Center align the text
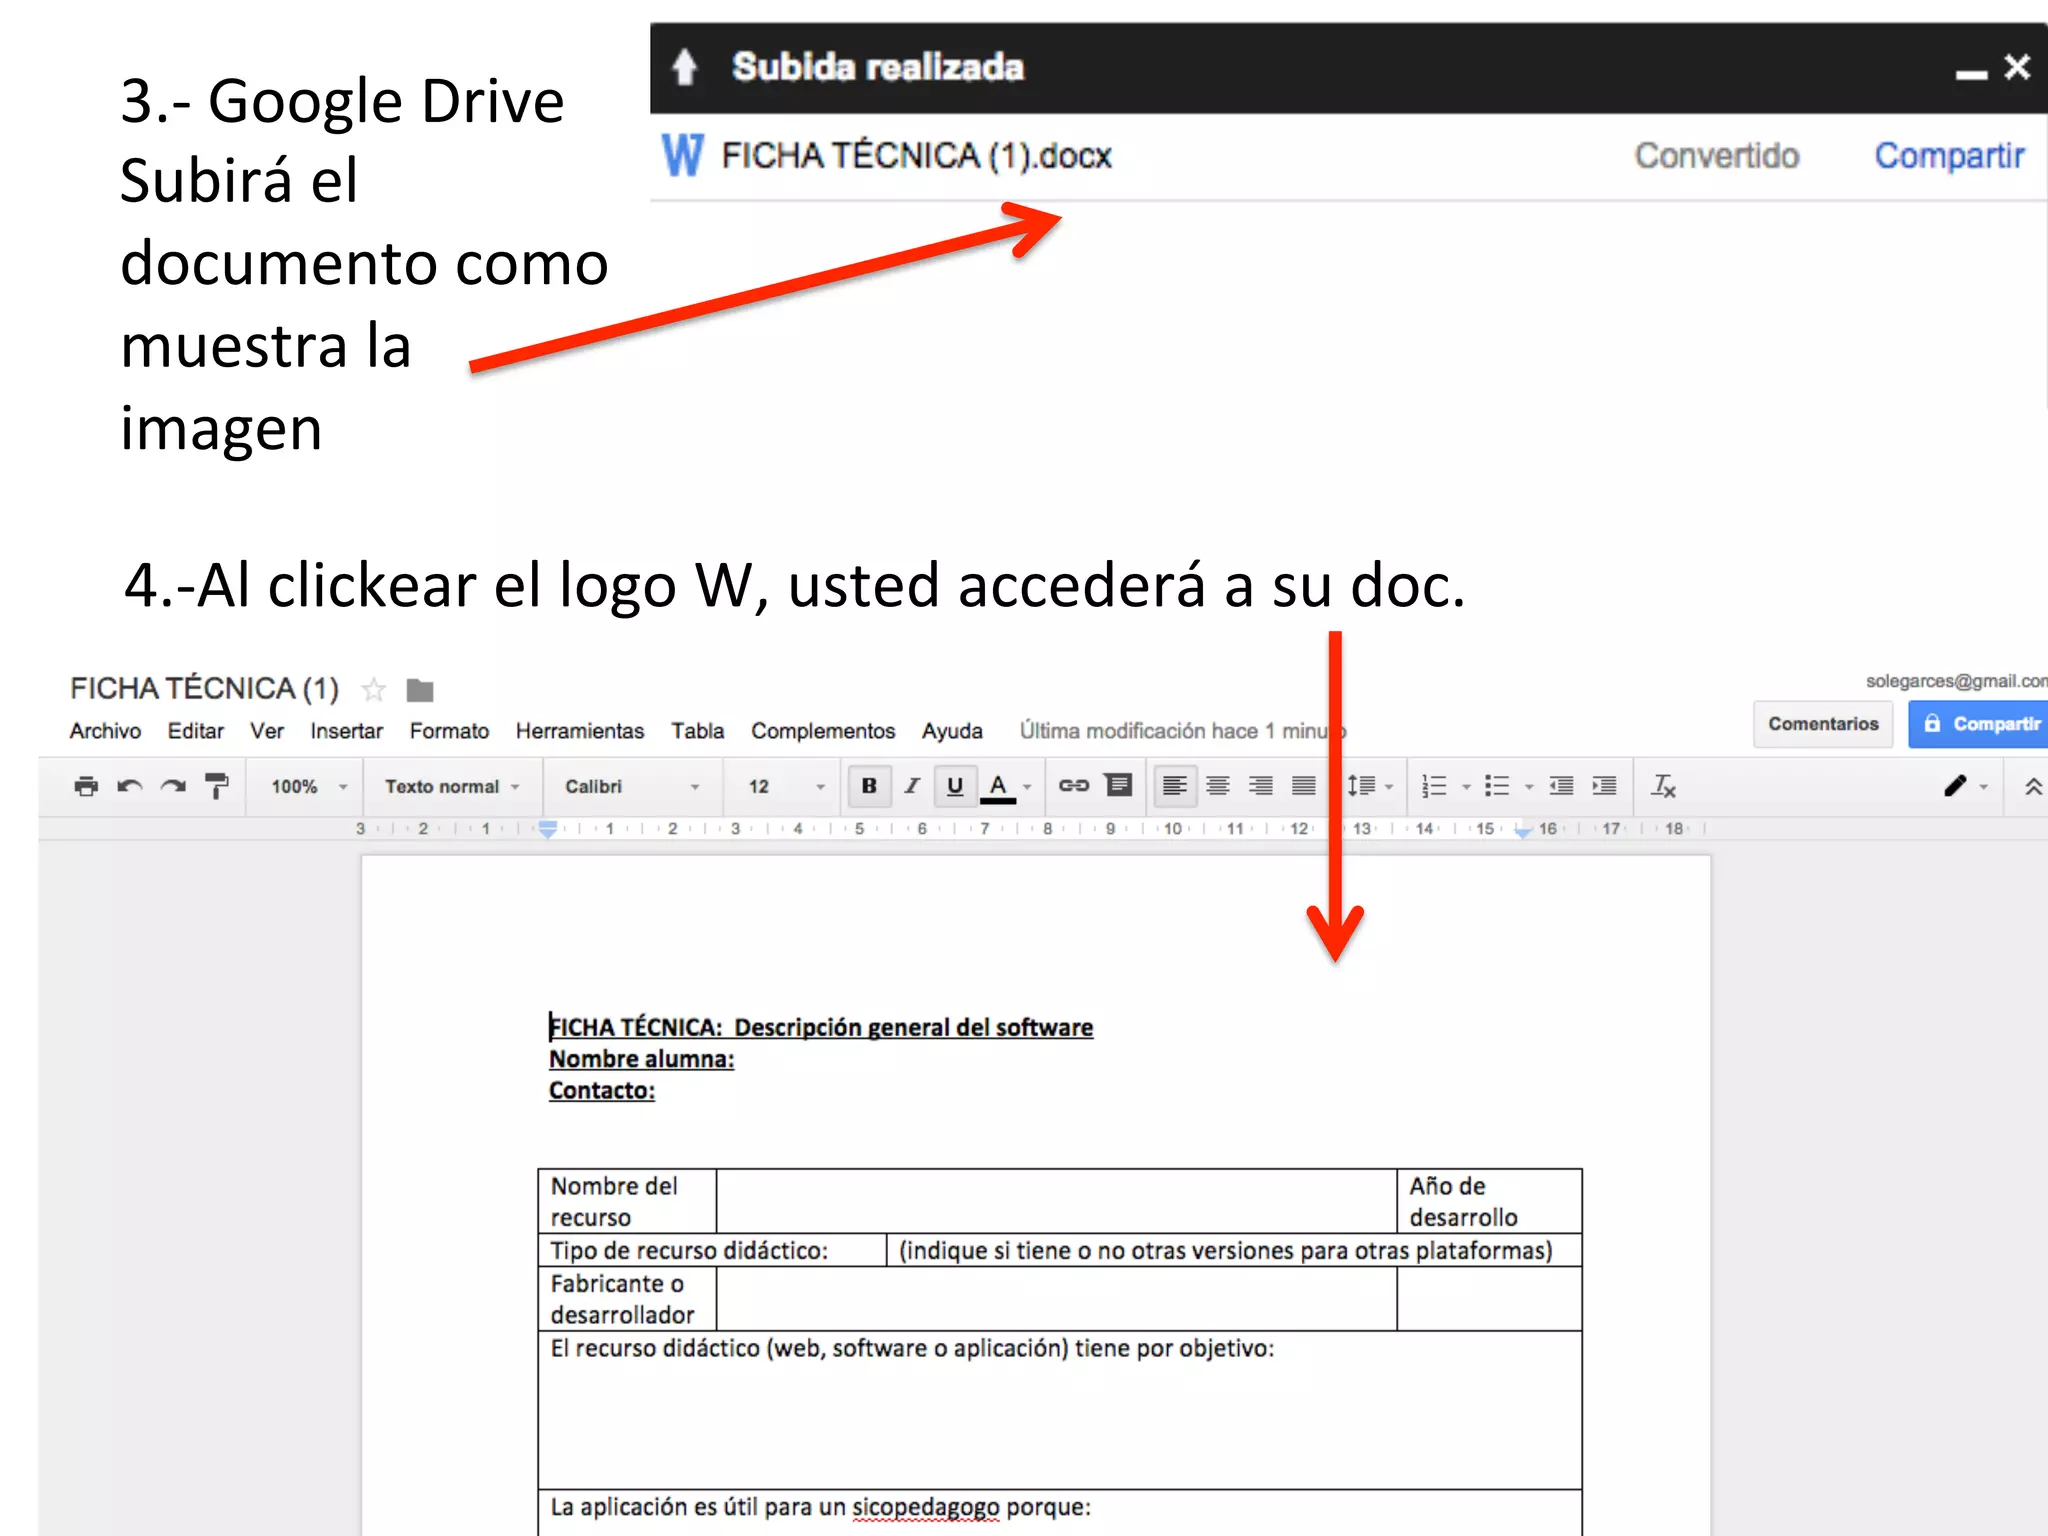Viewport: 2048px width, 1536px height. (x=1218, y=786)
